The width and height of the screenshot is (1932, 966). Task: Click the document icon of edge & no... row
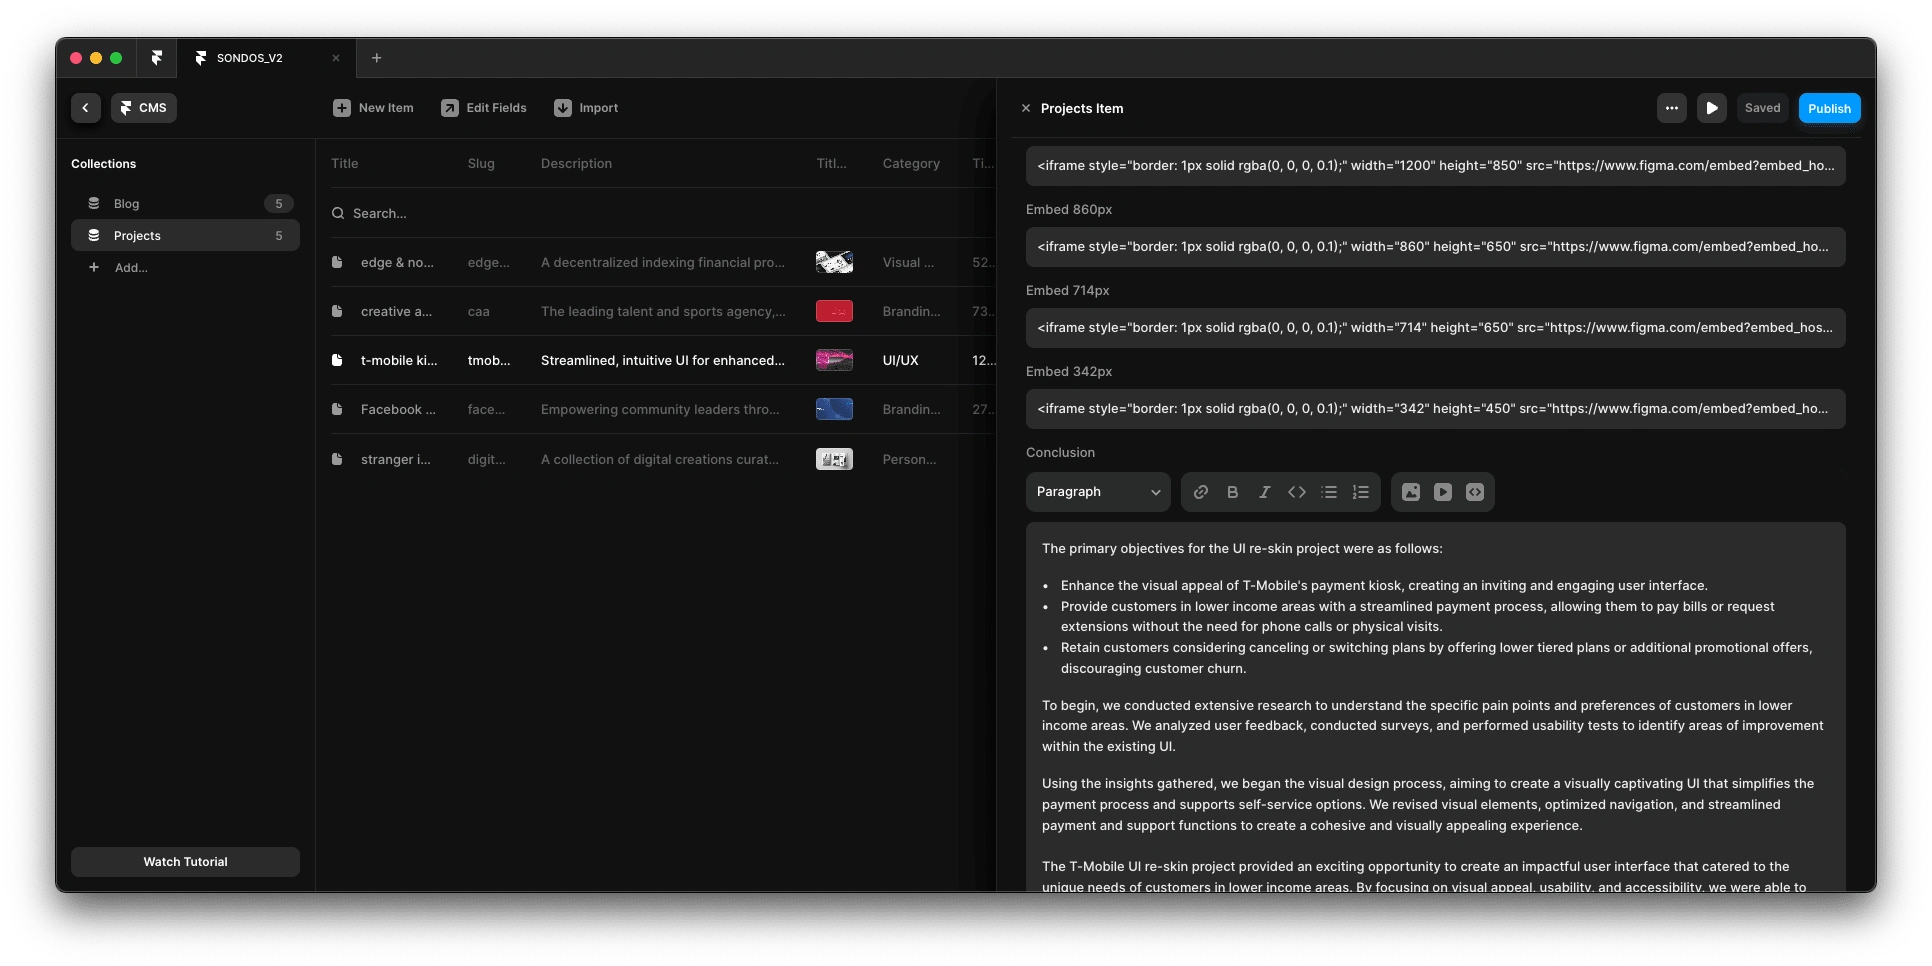(337, 262)
